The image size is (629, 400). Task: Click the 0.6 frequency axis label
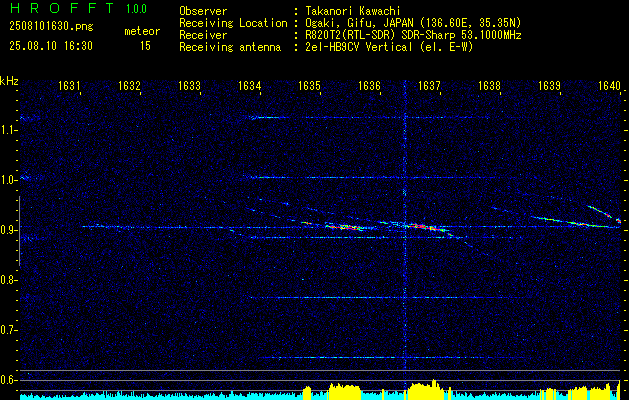(x=8, y=380)
